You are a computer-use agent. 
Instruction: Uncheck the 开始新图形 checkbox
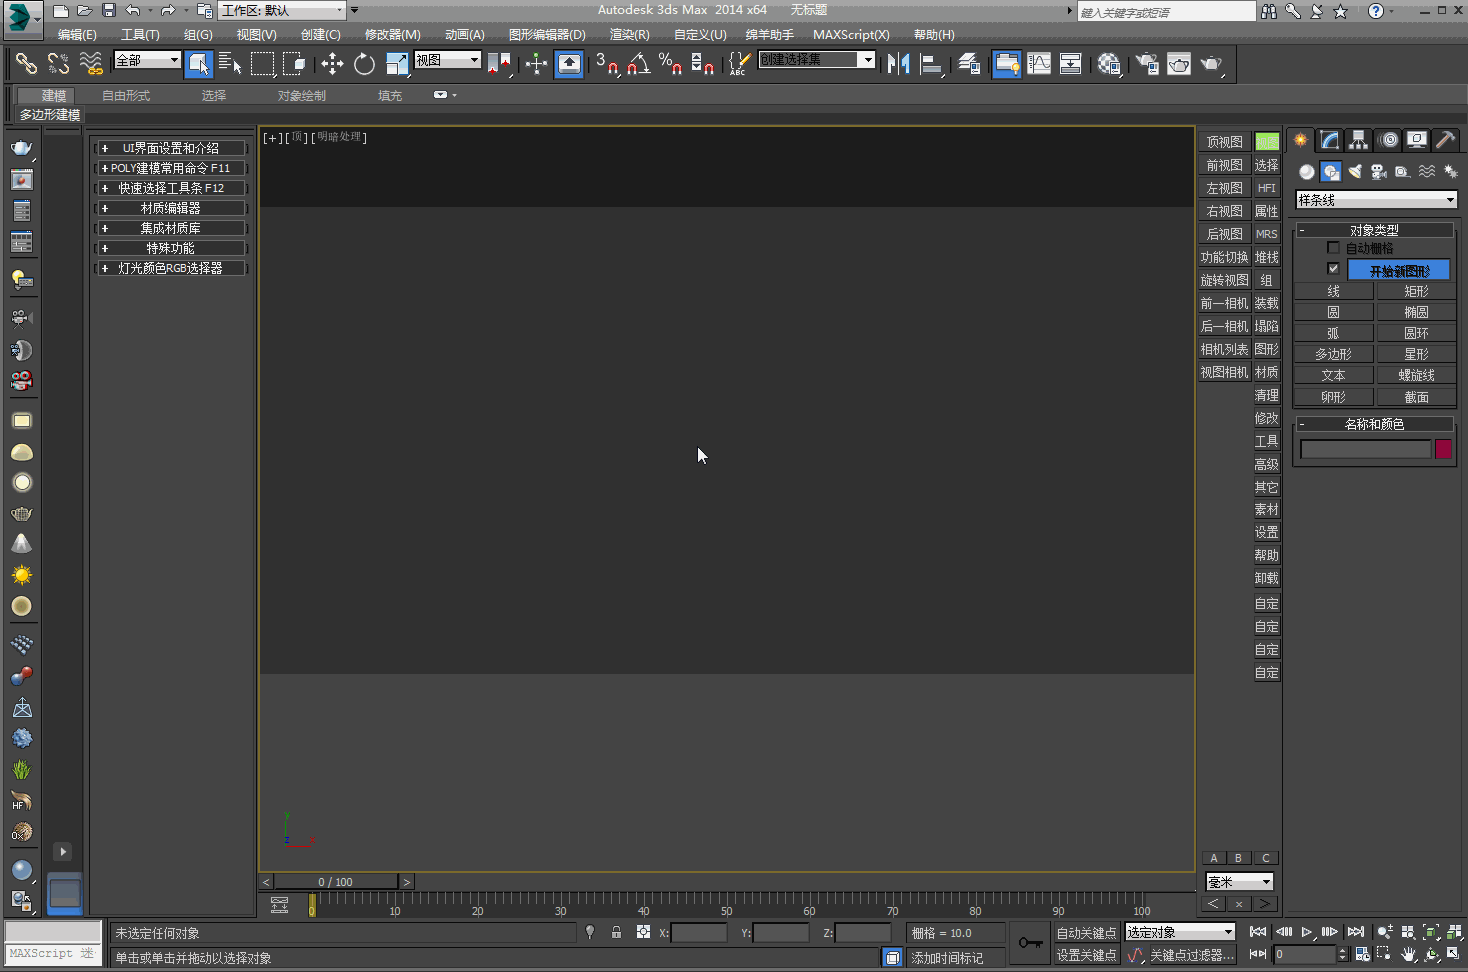[x=1333, y=269]
